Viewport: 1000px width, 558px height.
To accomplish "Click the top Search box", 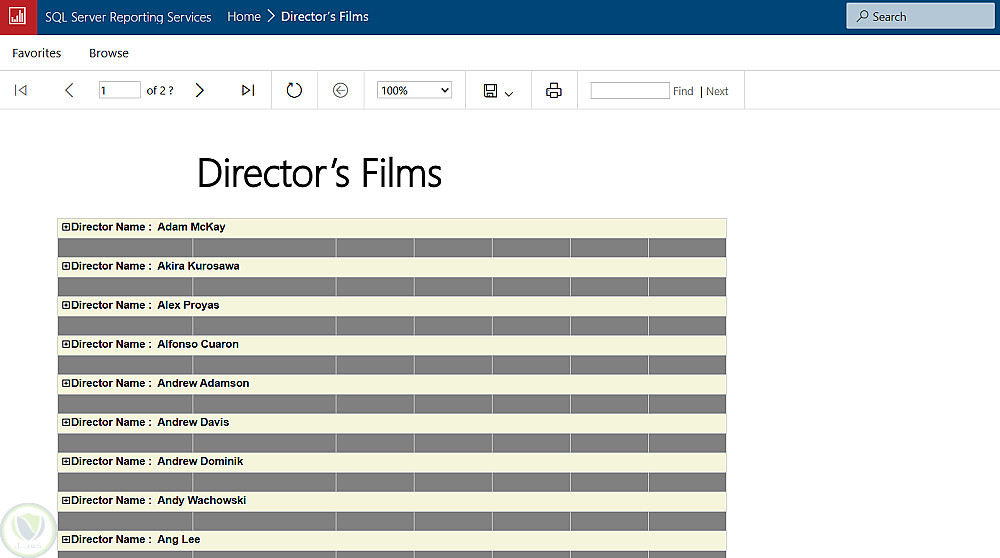I will pos(921,17).
